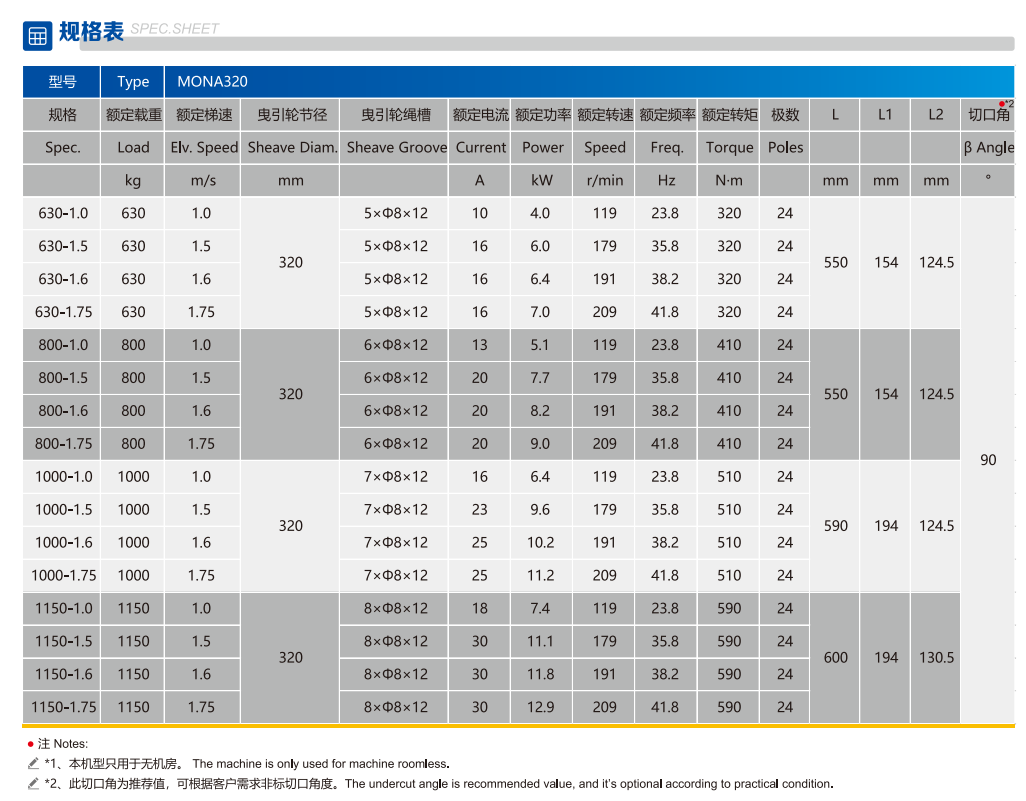Image resolution: width=1026 pixels, height=801 pixels.
Task: Select the Elv. Speed column header
Action: coord(203,147)
